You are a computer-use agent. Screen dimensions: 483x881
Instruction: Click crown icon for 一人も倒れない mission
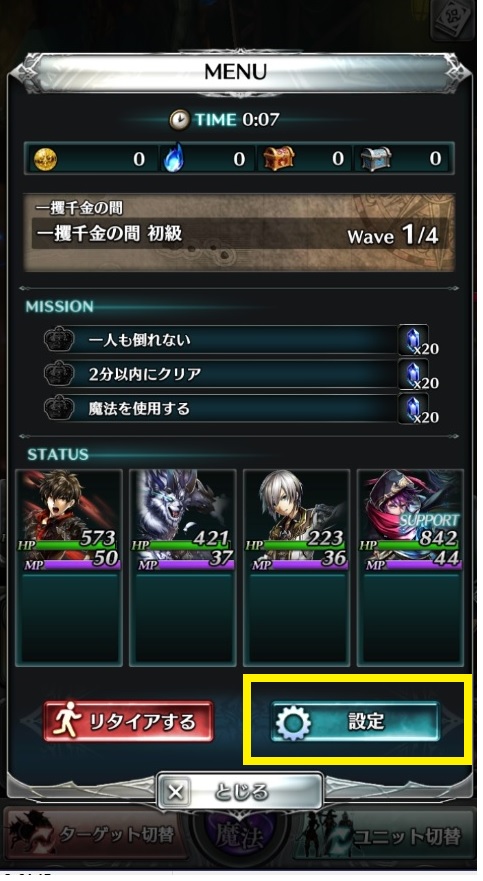60,339
